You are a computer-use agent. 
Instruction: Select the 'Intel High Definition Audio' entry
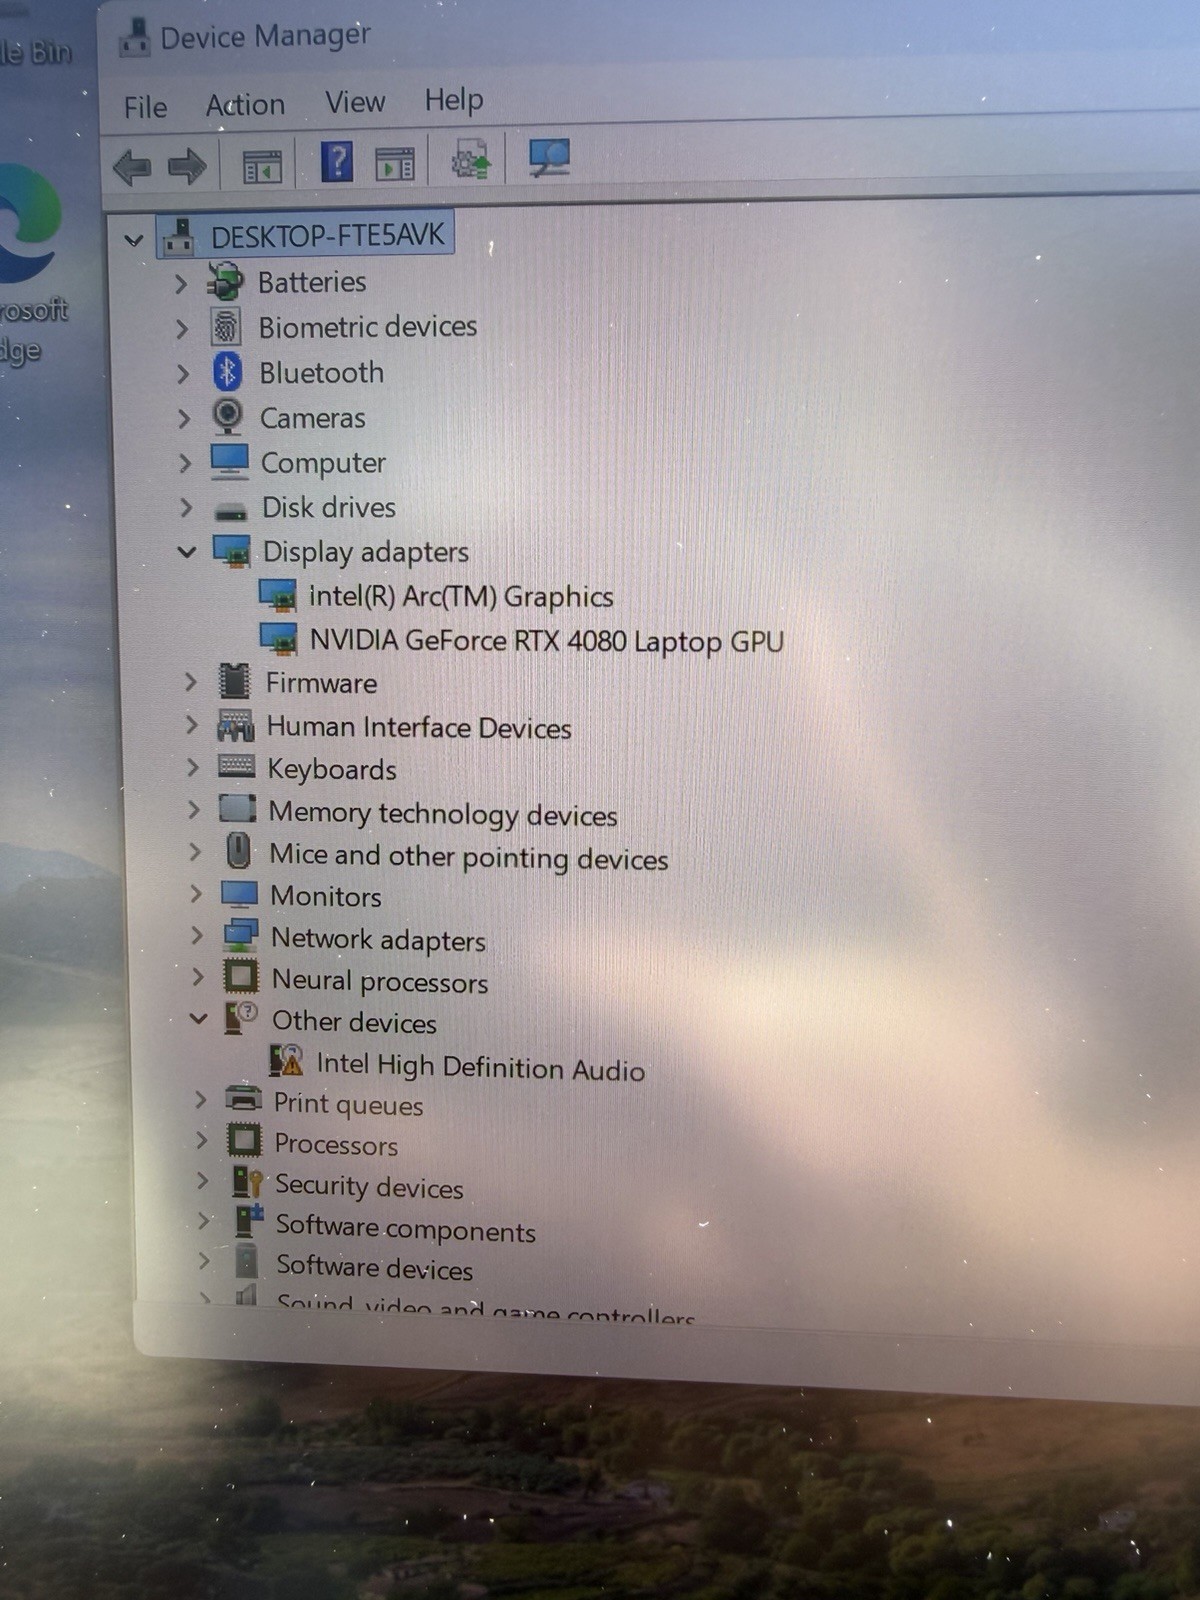pyautogui.click(x=480, y=1066)
